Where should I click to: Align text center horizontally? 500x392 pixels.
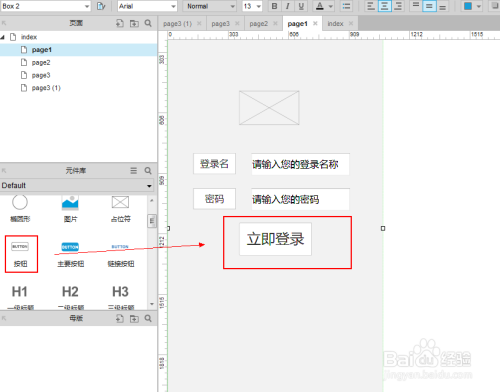point(384,6)
